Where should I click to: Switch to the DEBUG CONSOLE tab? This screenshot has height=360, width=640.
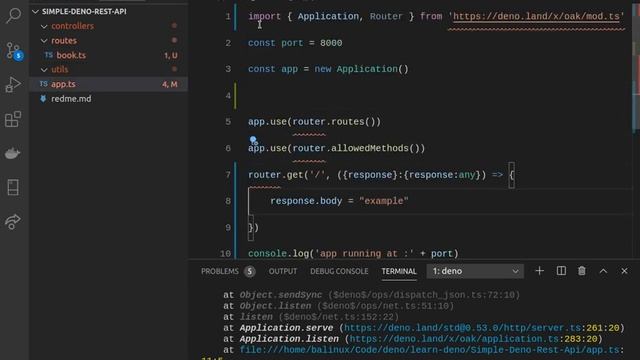click(x=339, y=271)
